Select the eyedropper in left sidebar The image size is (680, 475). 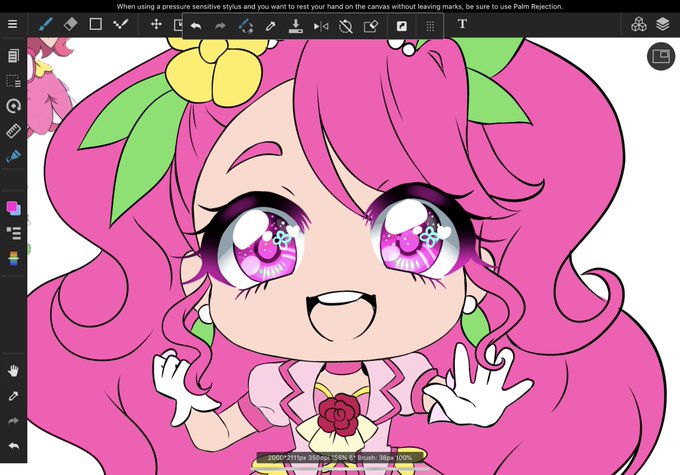click(x=13, y=396)
